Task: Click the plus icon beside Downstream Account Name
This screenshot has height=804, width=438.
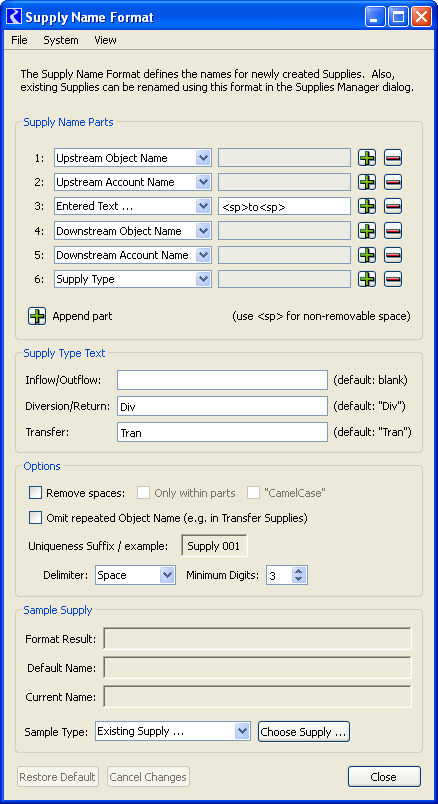Action: (x=367, y=255)
